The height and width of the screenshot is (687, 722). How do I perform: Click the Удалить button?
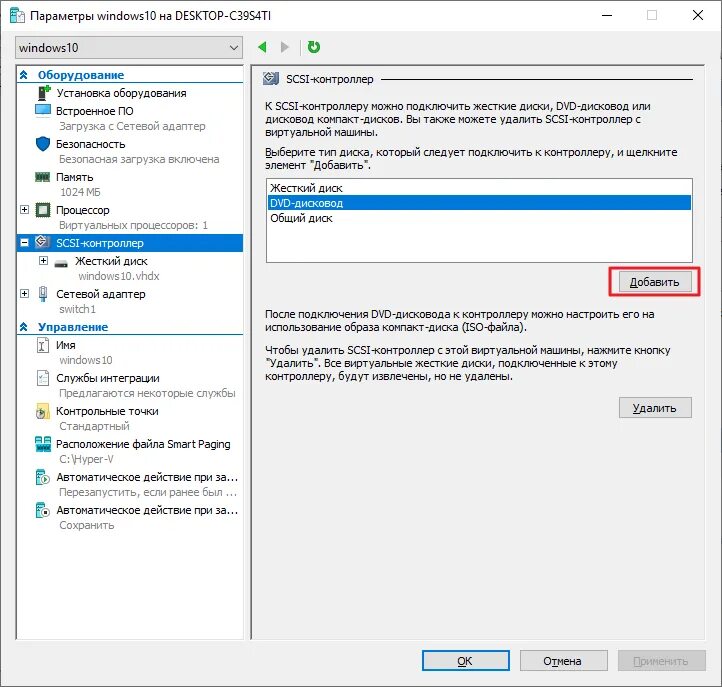[655, 408]
